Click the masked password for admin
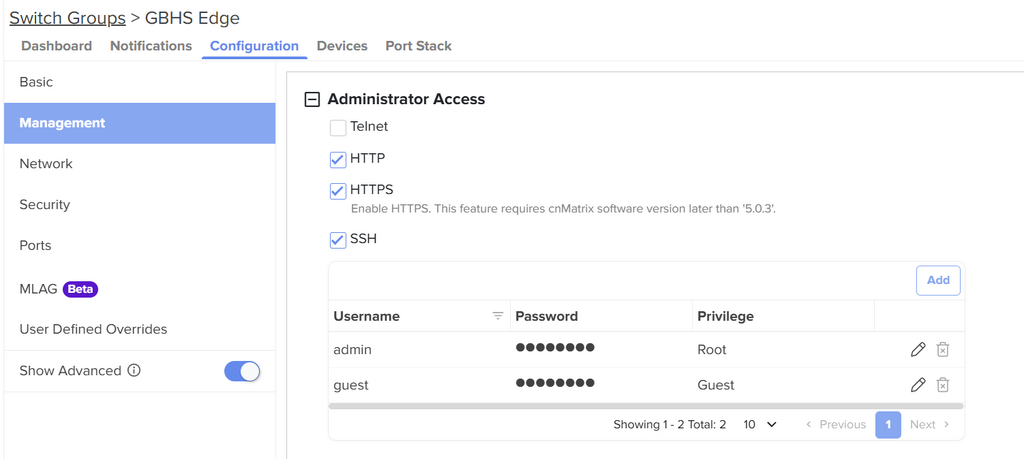This screenshot has height=459, width=1024. pos(555,347)
